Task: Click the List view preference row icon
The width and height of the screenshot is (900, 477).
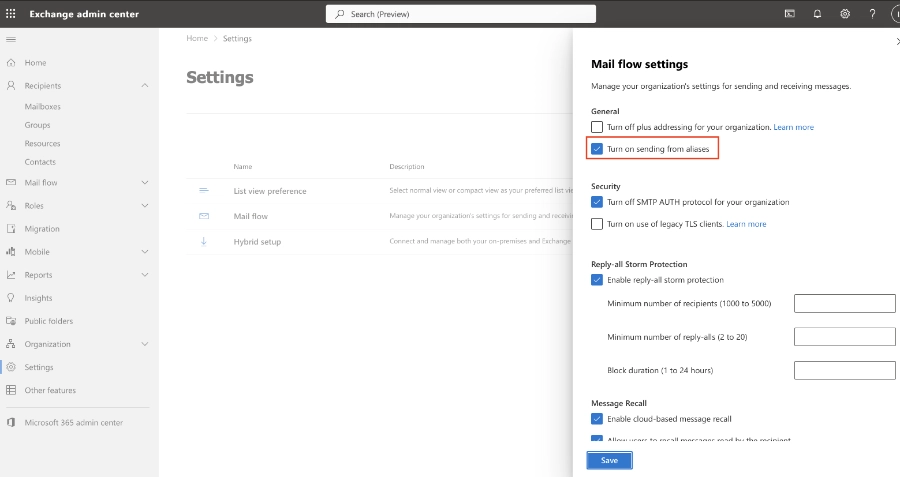Action: click(204, 191)
